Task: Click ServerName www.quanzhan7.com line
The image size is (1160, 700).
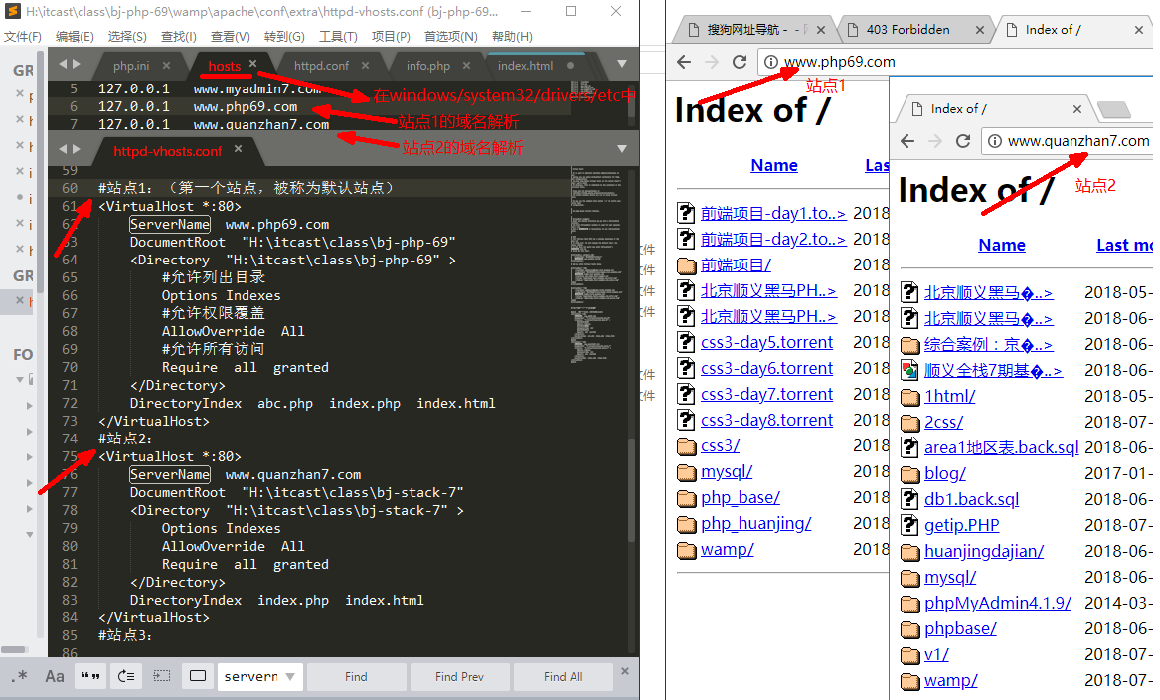Action: point(245,474)
